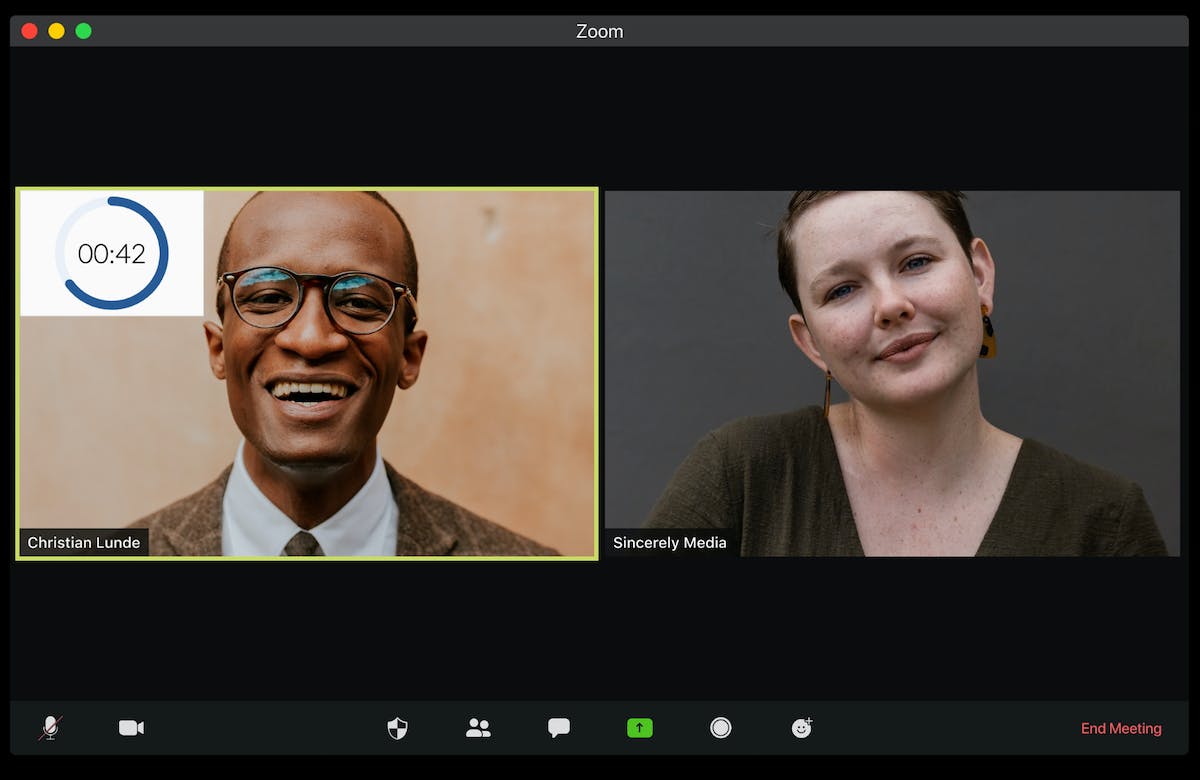Open the Reactions smiley icon
Image resolution: width=1200 pixels, height=780 pixels.
(x=802, y=728)
